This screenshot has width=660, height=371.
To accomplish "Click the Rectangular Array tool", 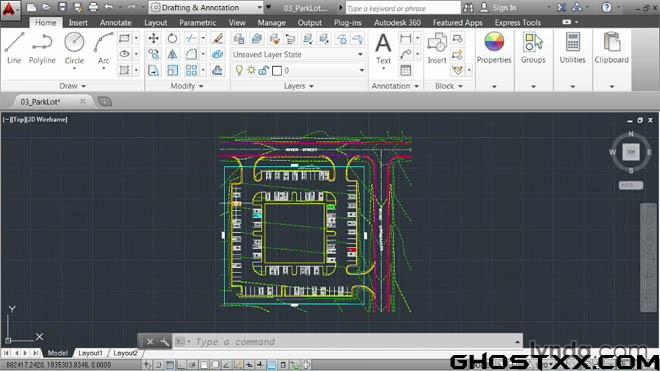I will coord(191,70).
